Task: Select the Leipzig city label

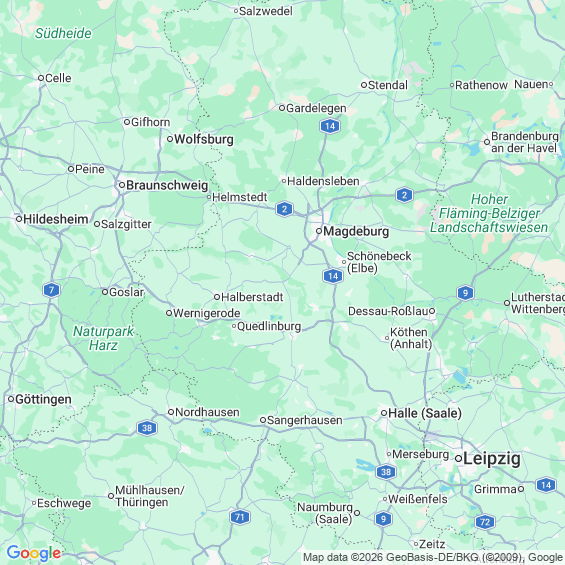Action: pyautogui.click(x=492, y=459)
